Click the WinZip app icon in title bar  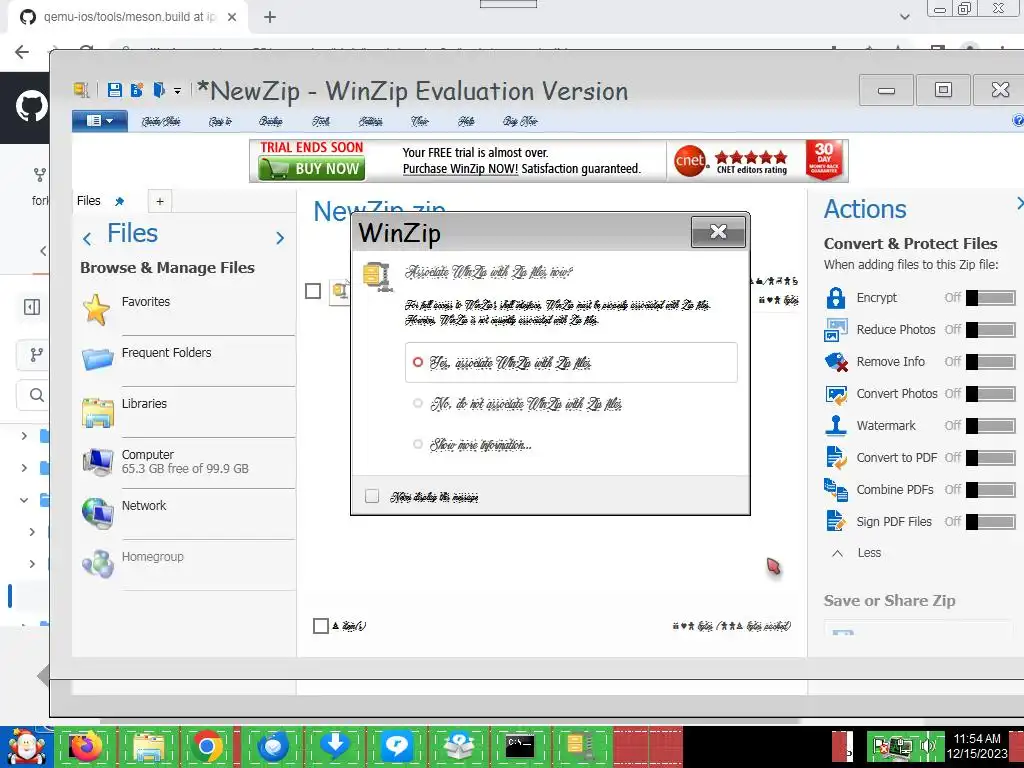tap(81, 90)
